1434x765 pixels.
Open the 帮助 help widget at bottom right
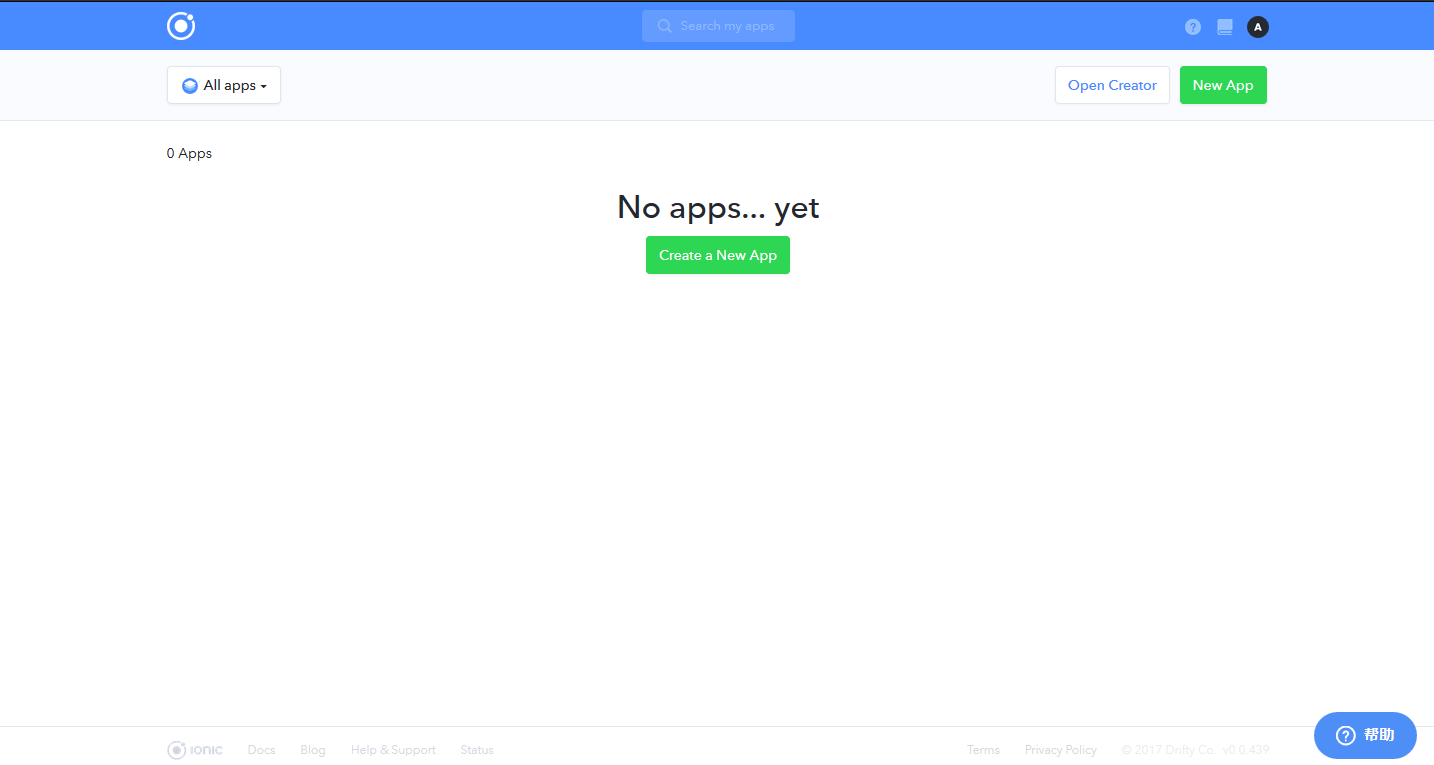tap(1364, 735)
